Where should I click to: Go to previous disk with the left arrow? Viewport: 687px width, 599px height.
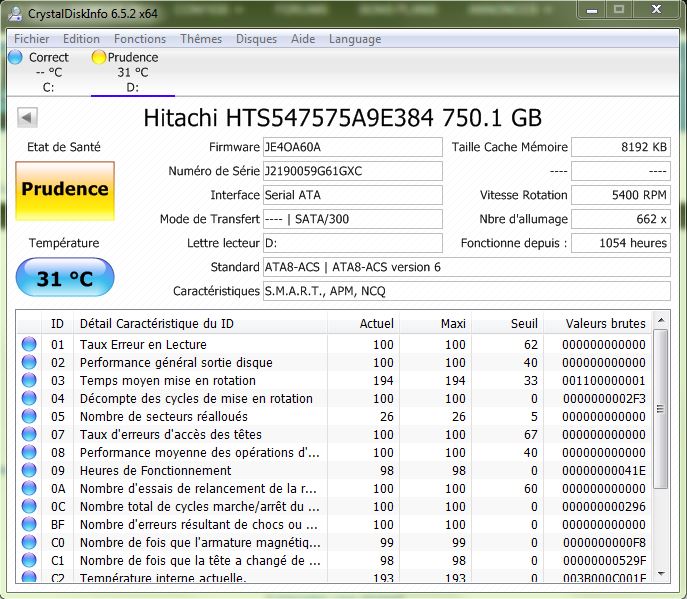click(x=27, y=117)
